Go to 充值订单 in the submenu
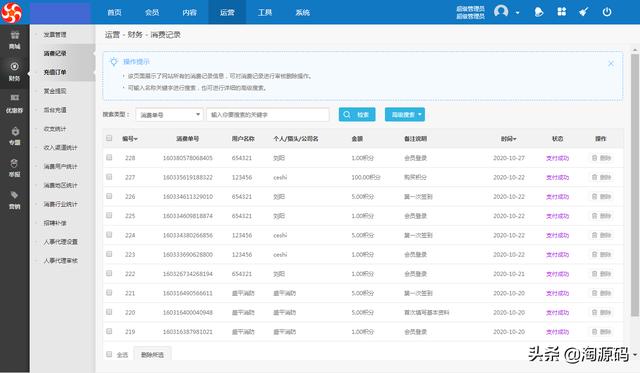Image resolution: width=640 pixels, height=373 pixels. click(x=55, y=72)
